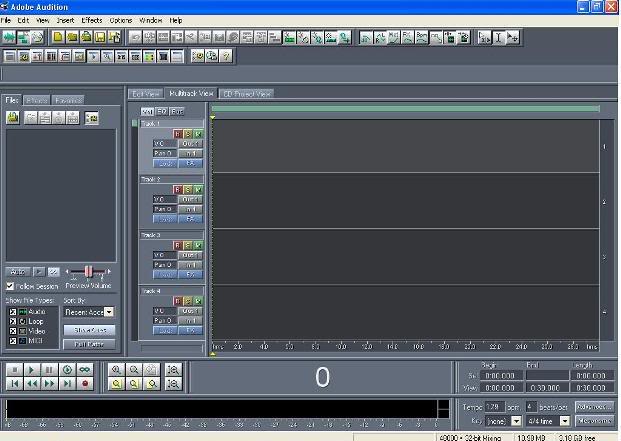
Task: Open the Insert menu
Action: 65,20
